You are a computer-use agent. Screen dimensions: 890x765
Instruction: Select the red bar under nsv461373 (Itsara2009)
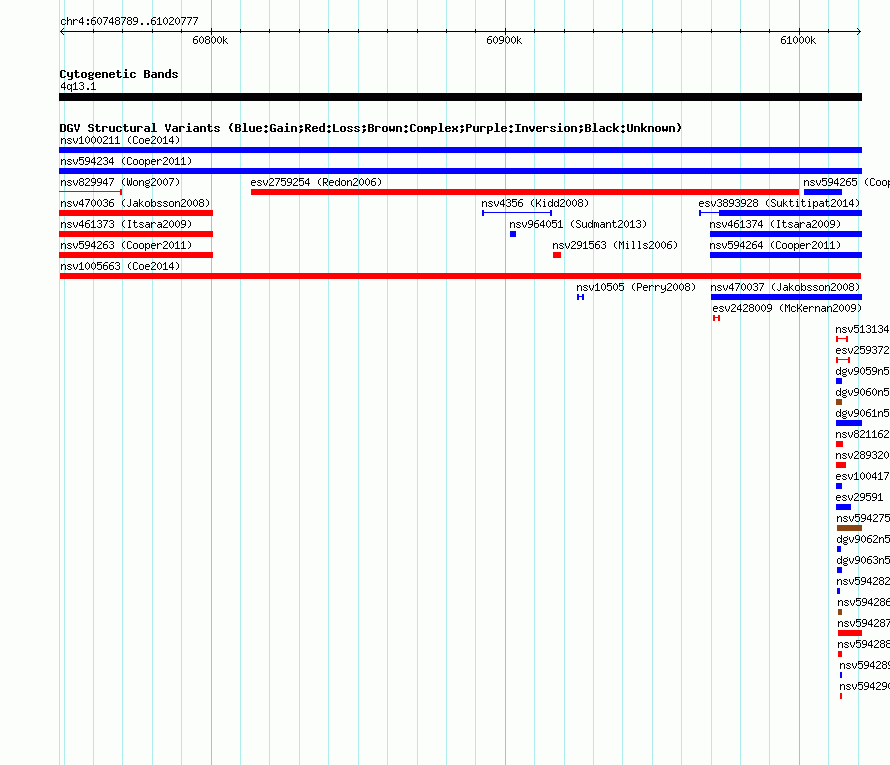point(136,234)
